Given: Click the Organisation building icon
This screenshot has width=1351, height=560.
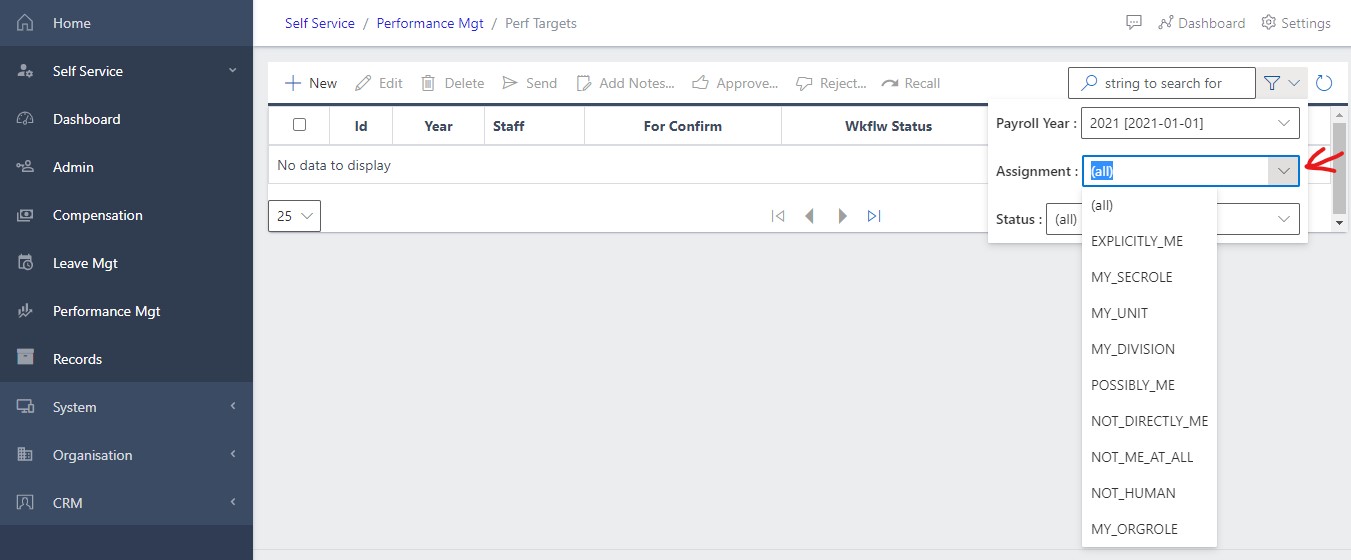Looking at the screenshot, I should click(26, 455).
